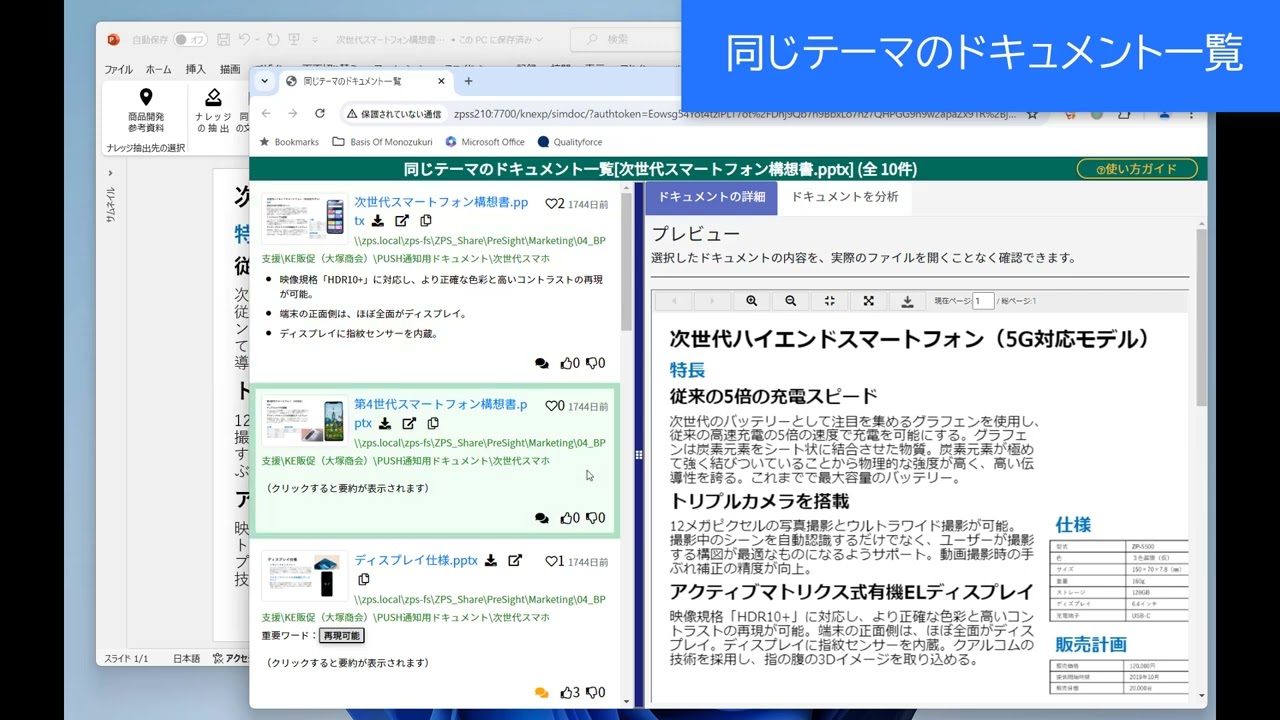The image size is (1280, 720).
Task: Click the 現在ページ page number input field
Action: (983, 300)
